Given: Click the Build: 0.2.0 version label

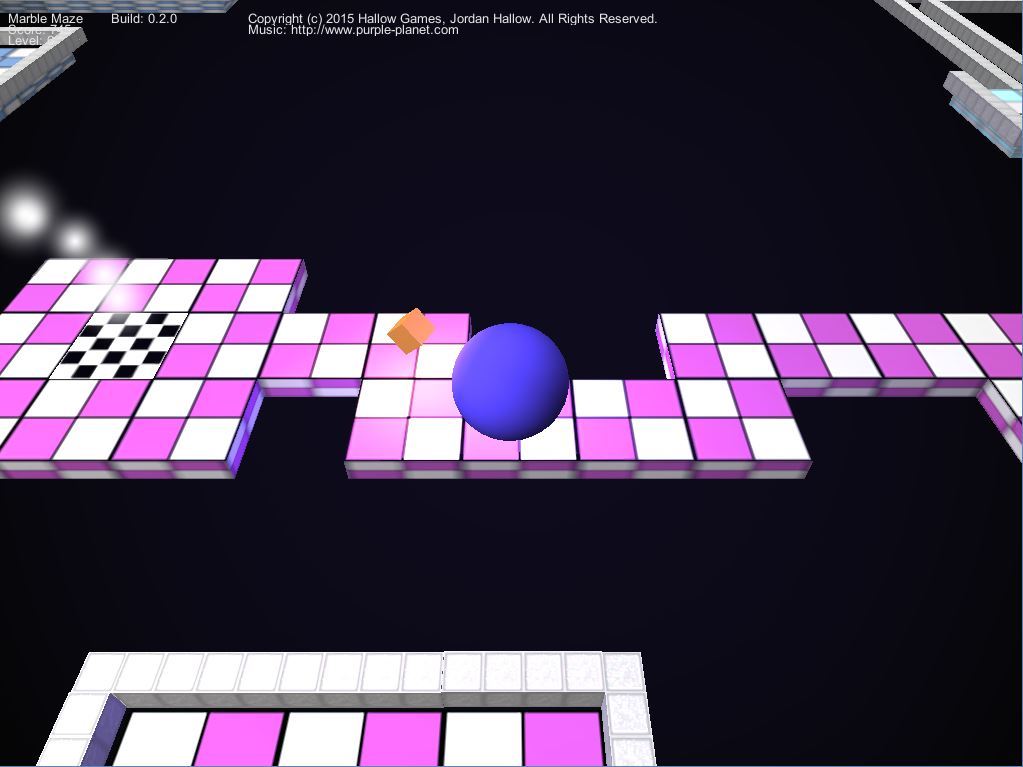Looking at the screenshot, I should pos(144,19).
